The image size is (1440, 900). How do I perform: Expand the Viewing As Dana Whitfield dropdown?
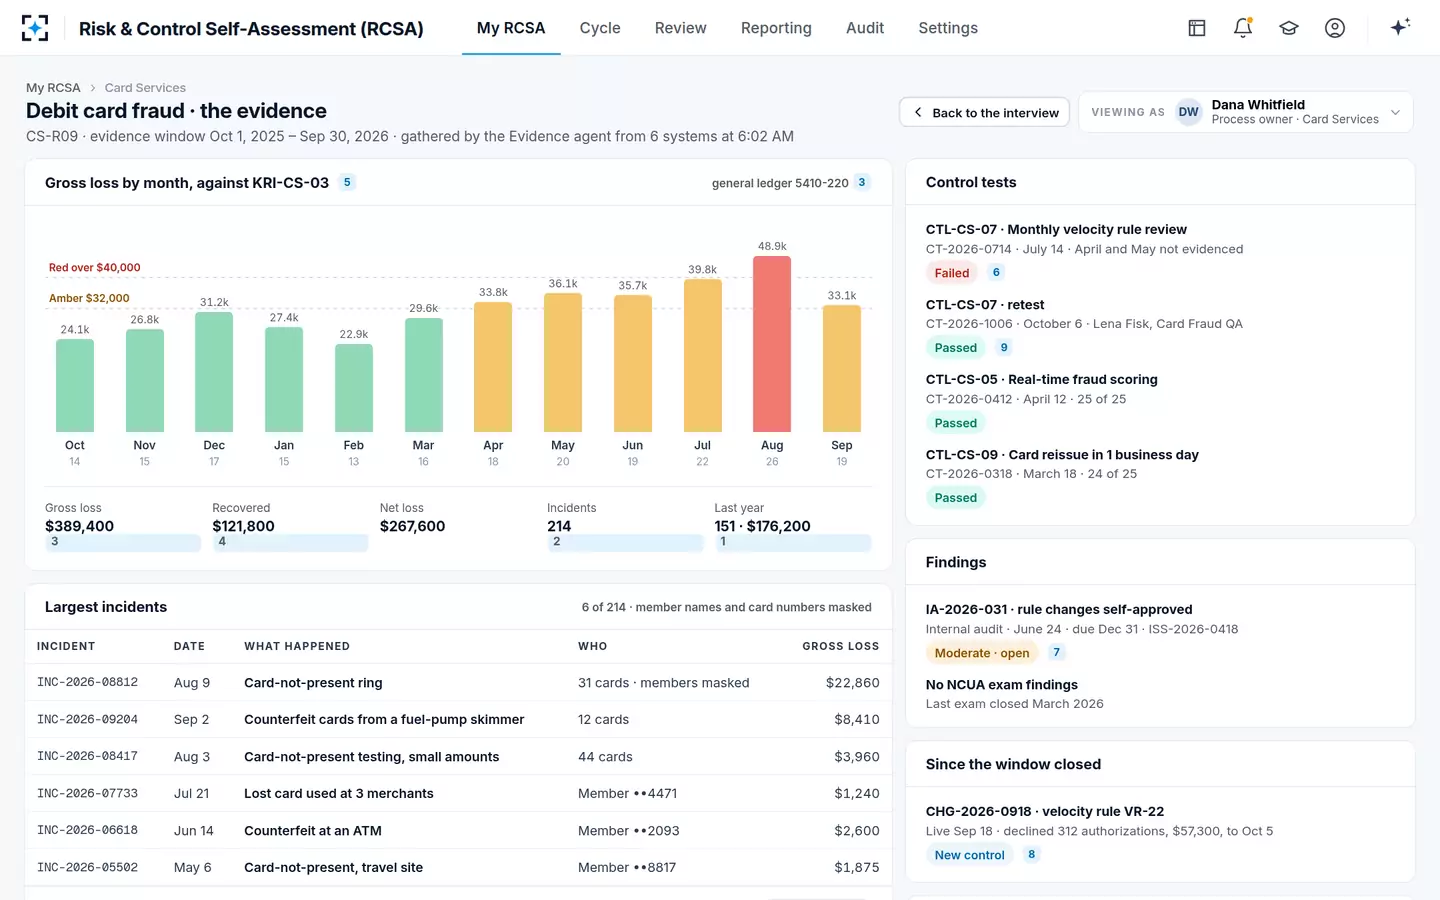(1246, 112)
